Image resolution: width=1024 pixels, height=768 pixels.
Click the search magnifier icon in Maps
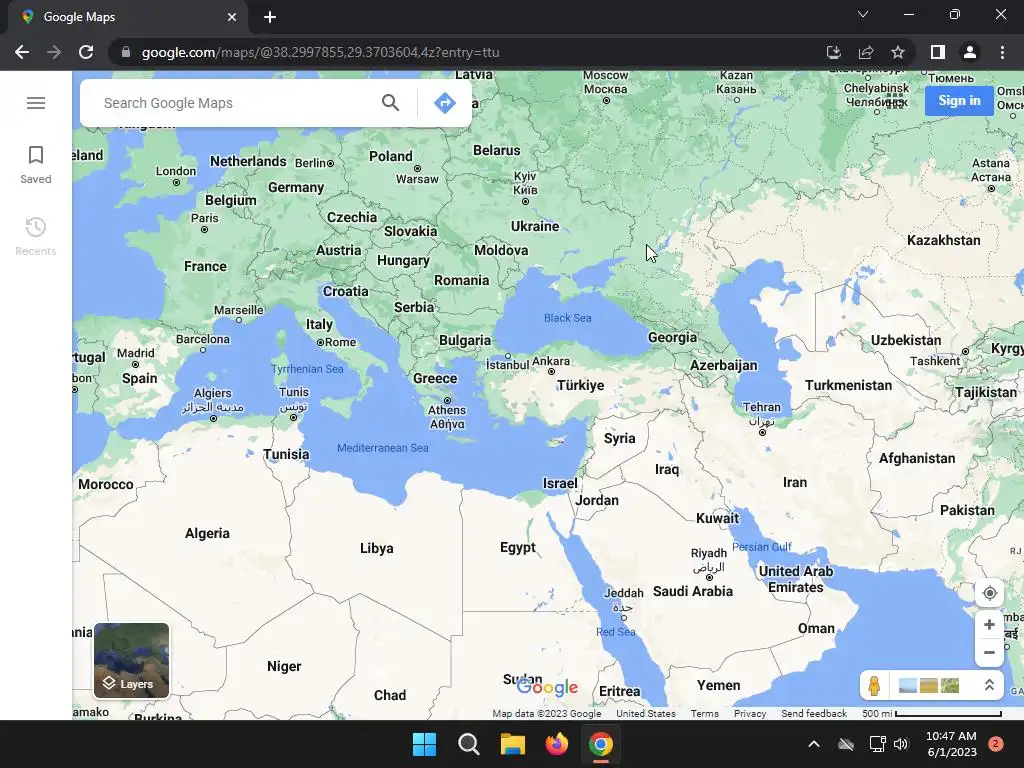click(391, 103)
